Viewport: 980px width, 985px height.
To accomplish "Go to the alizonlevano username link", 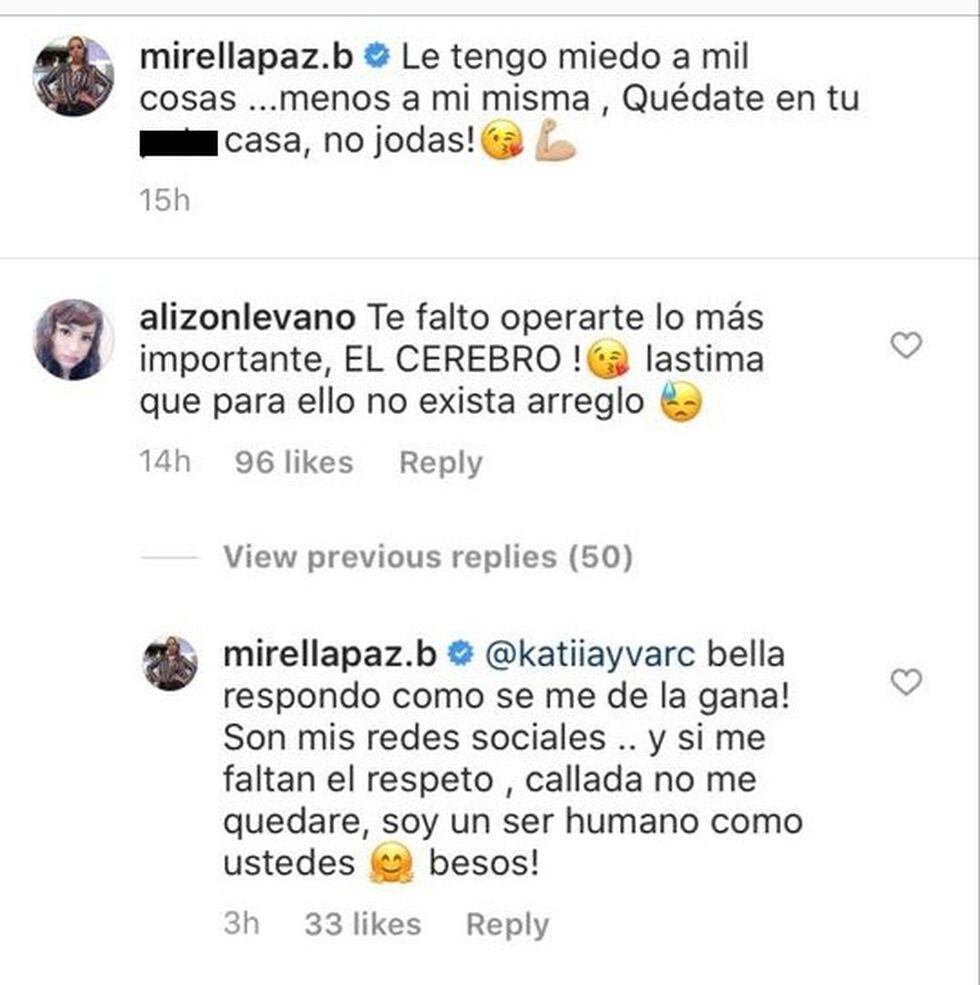I will [247, 318].
